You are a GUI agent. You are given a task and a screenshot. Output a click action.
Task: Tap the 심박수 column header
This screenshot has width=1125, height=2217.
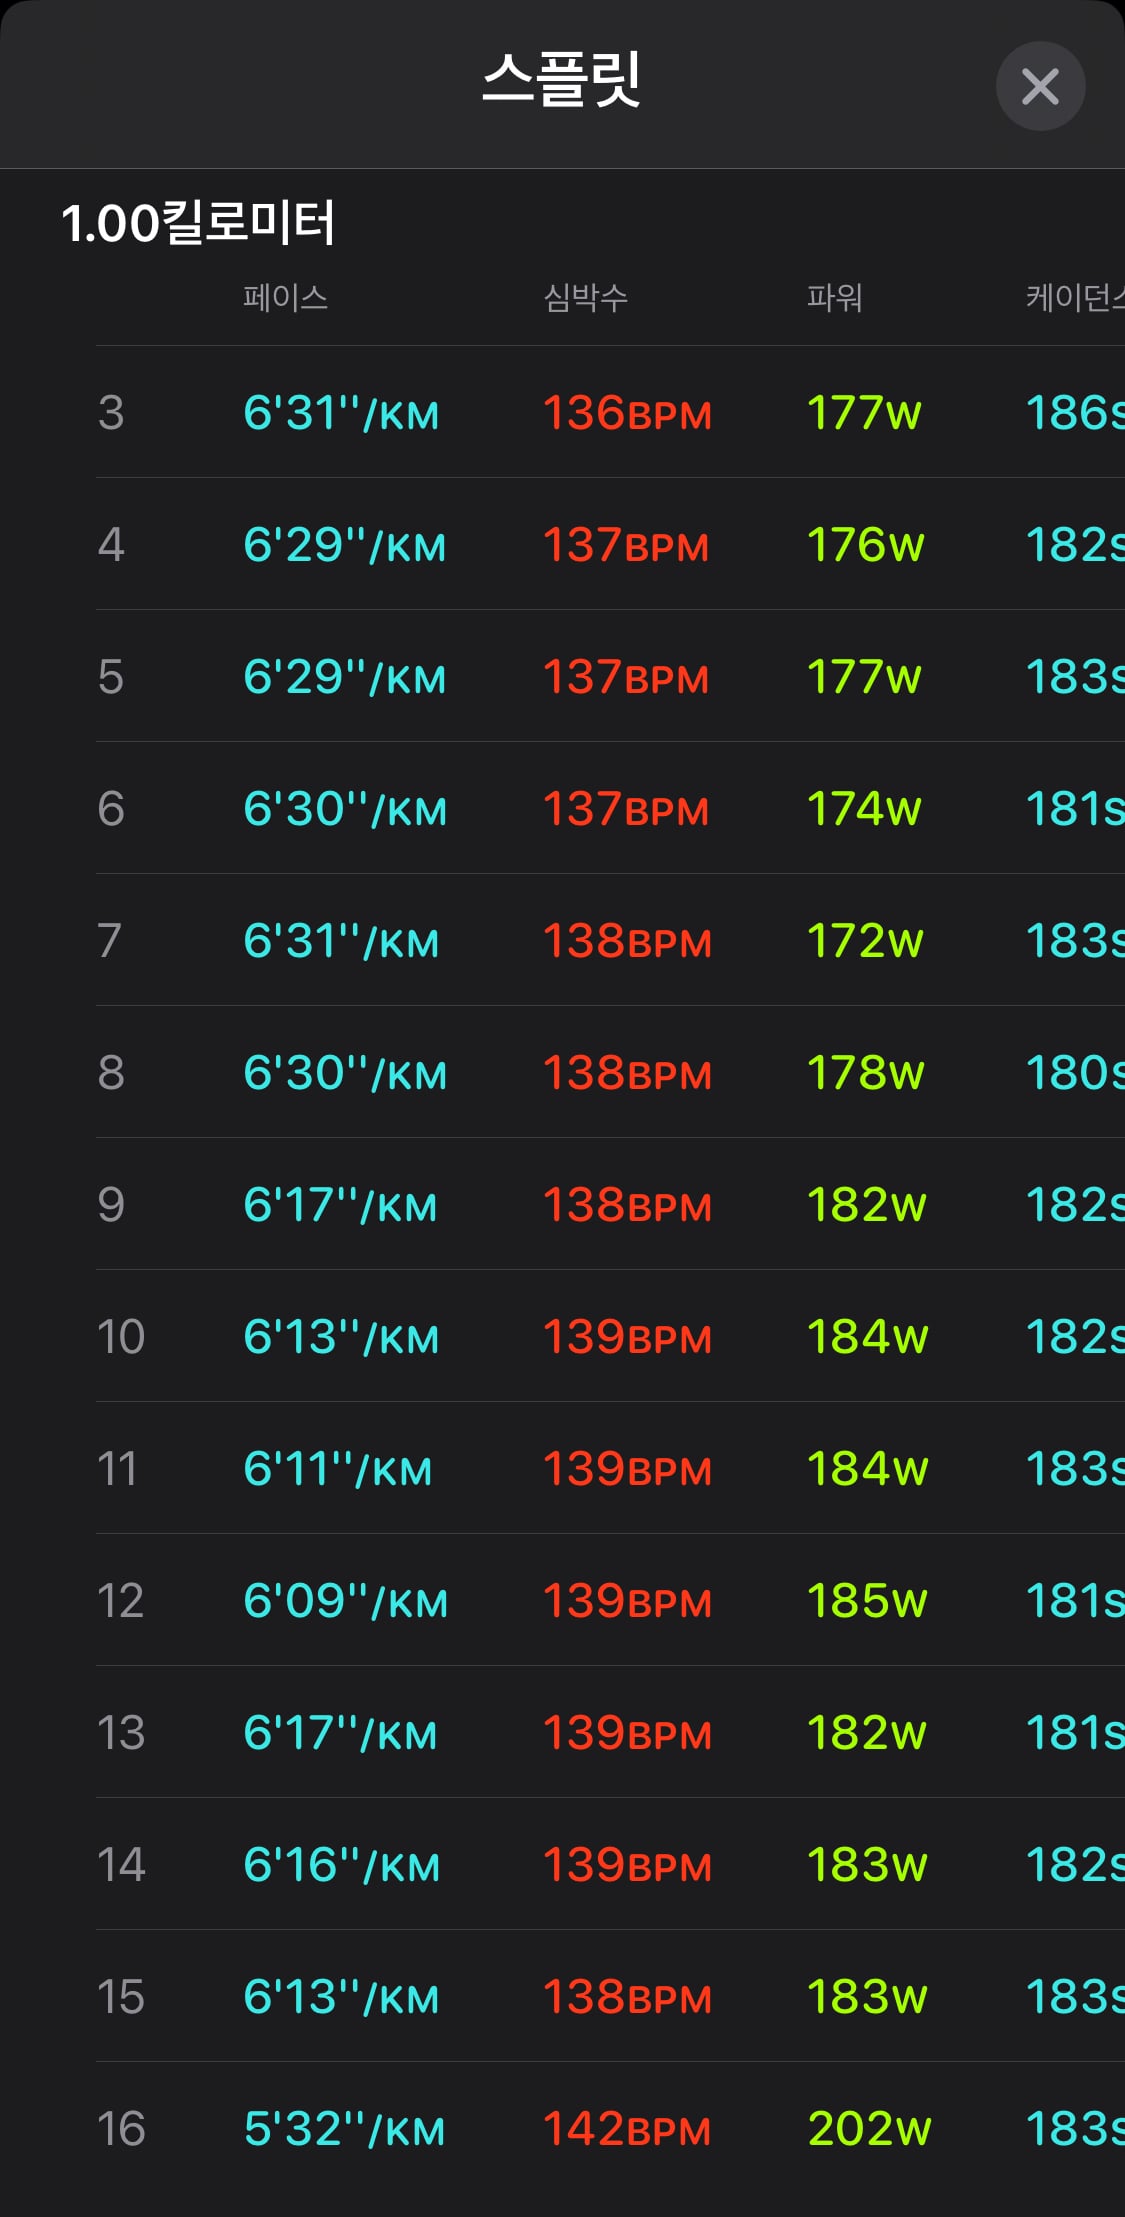[585, 297]
